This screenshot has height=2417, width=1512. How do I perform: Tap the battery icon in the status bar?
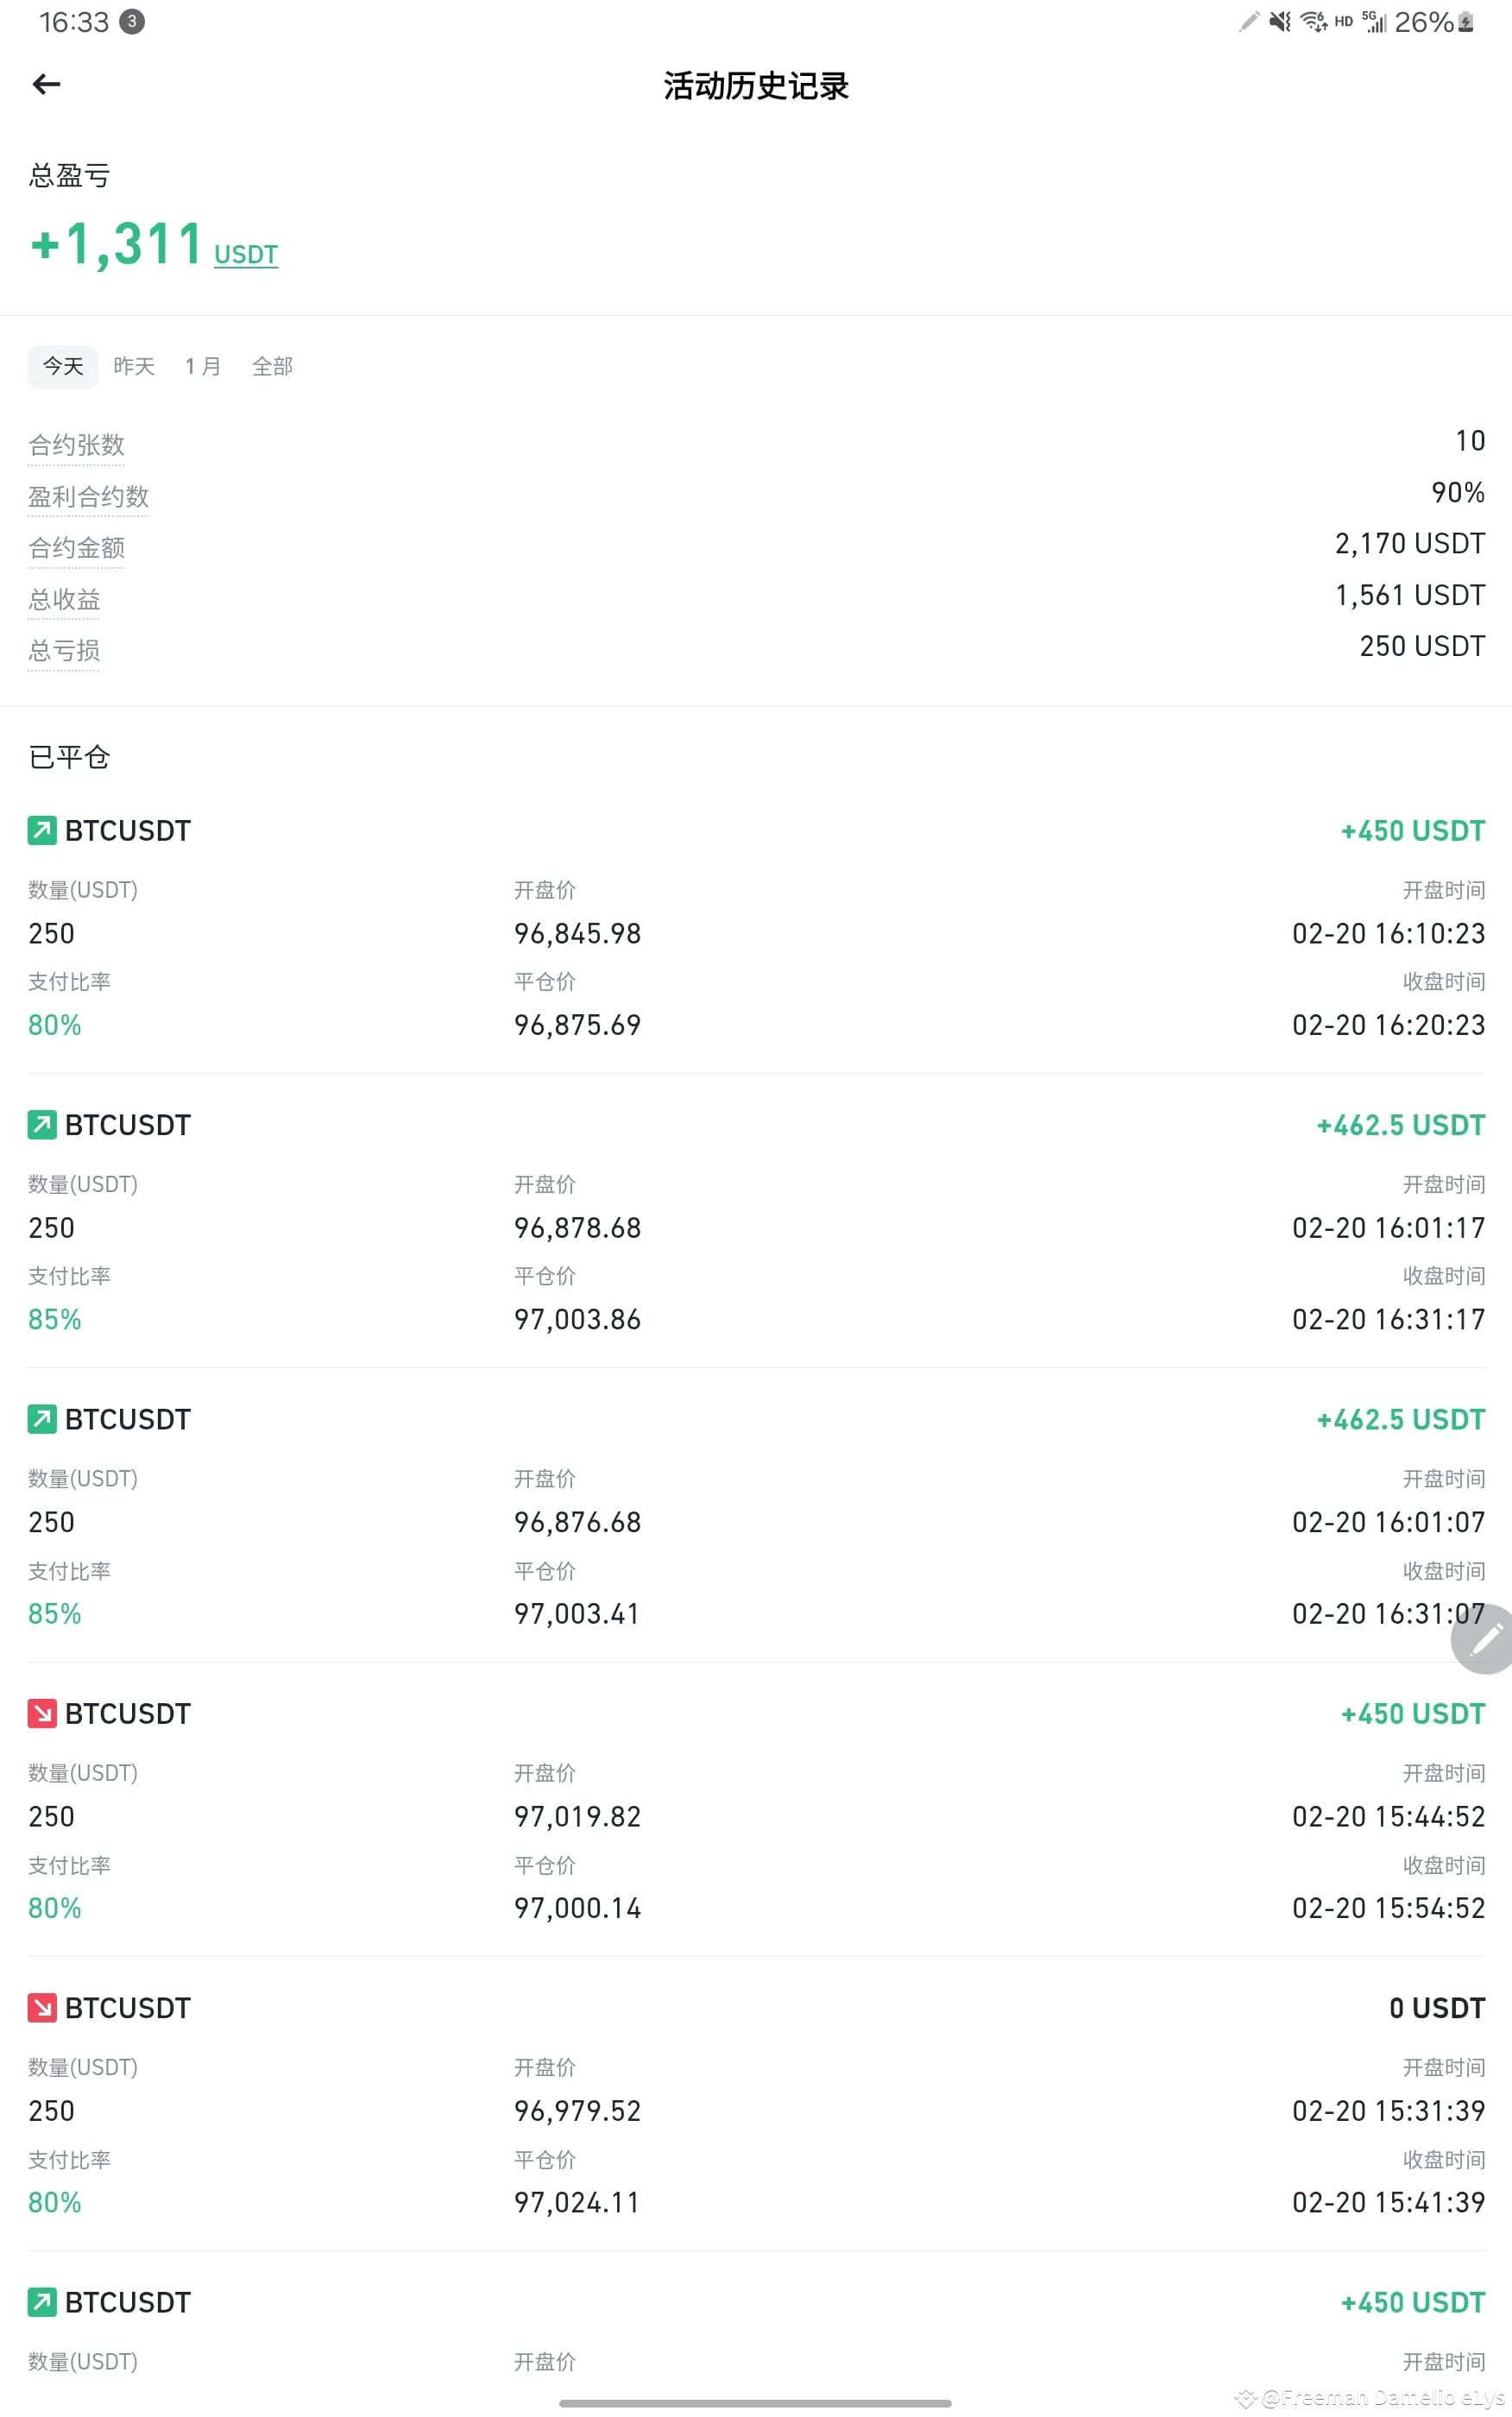point(1465,22)
